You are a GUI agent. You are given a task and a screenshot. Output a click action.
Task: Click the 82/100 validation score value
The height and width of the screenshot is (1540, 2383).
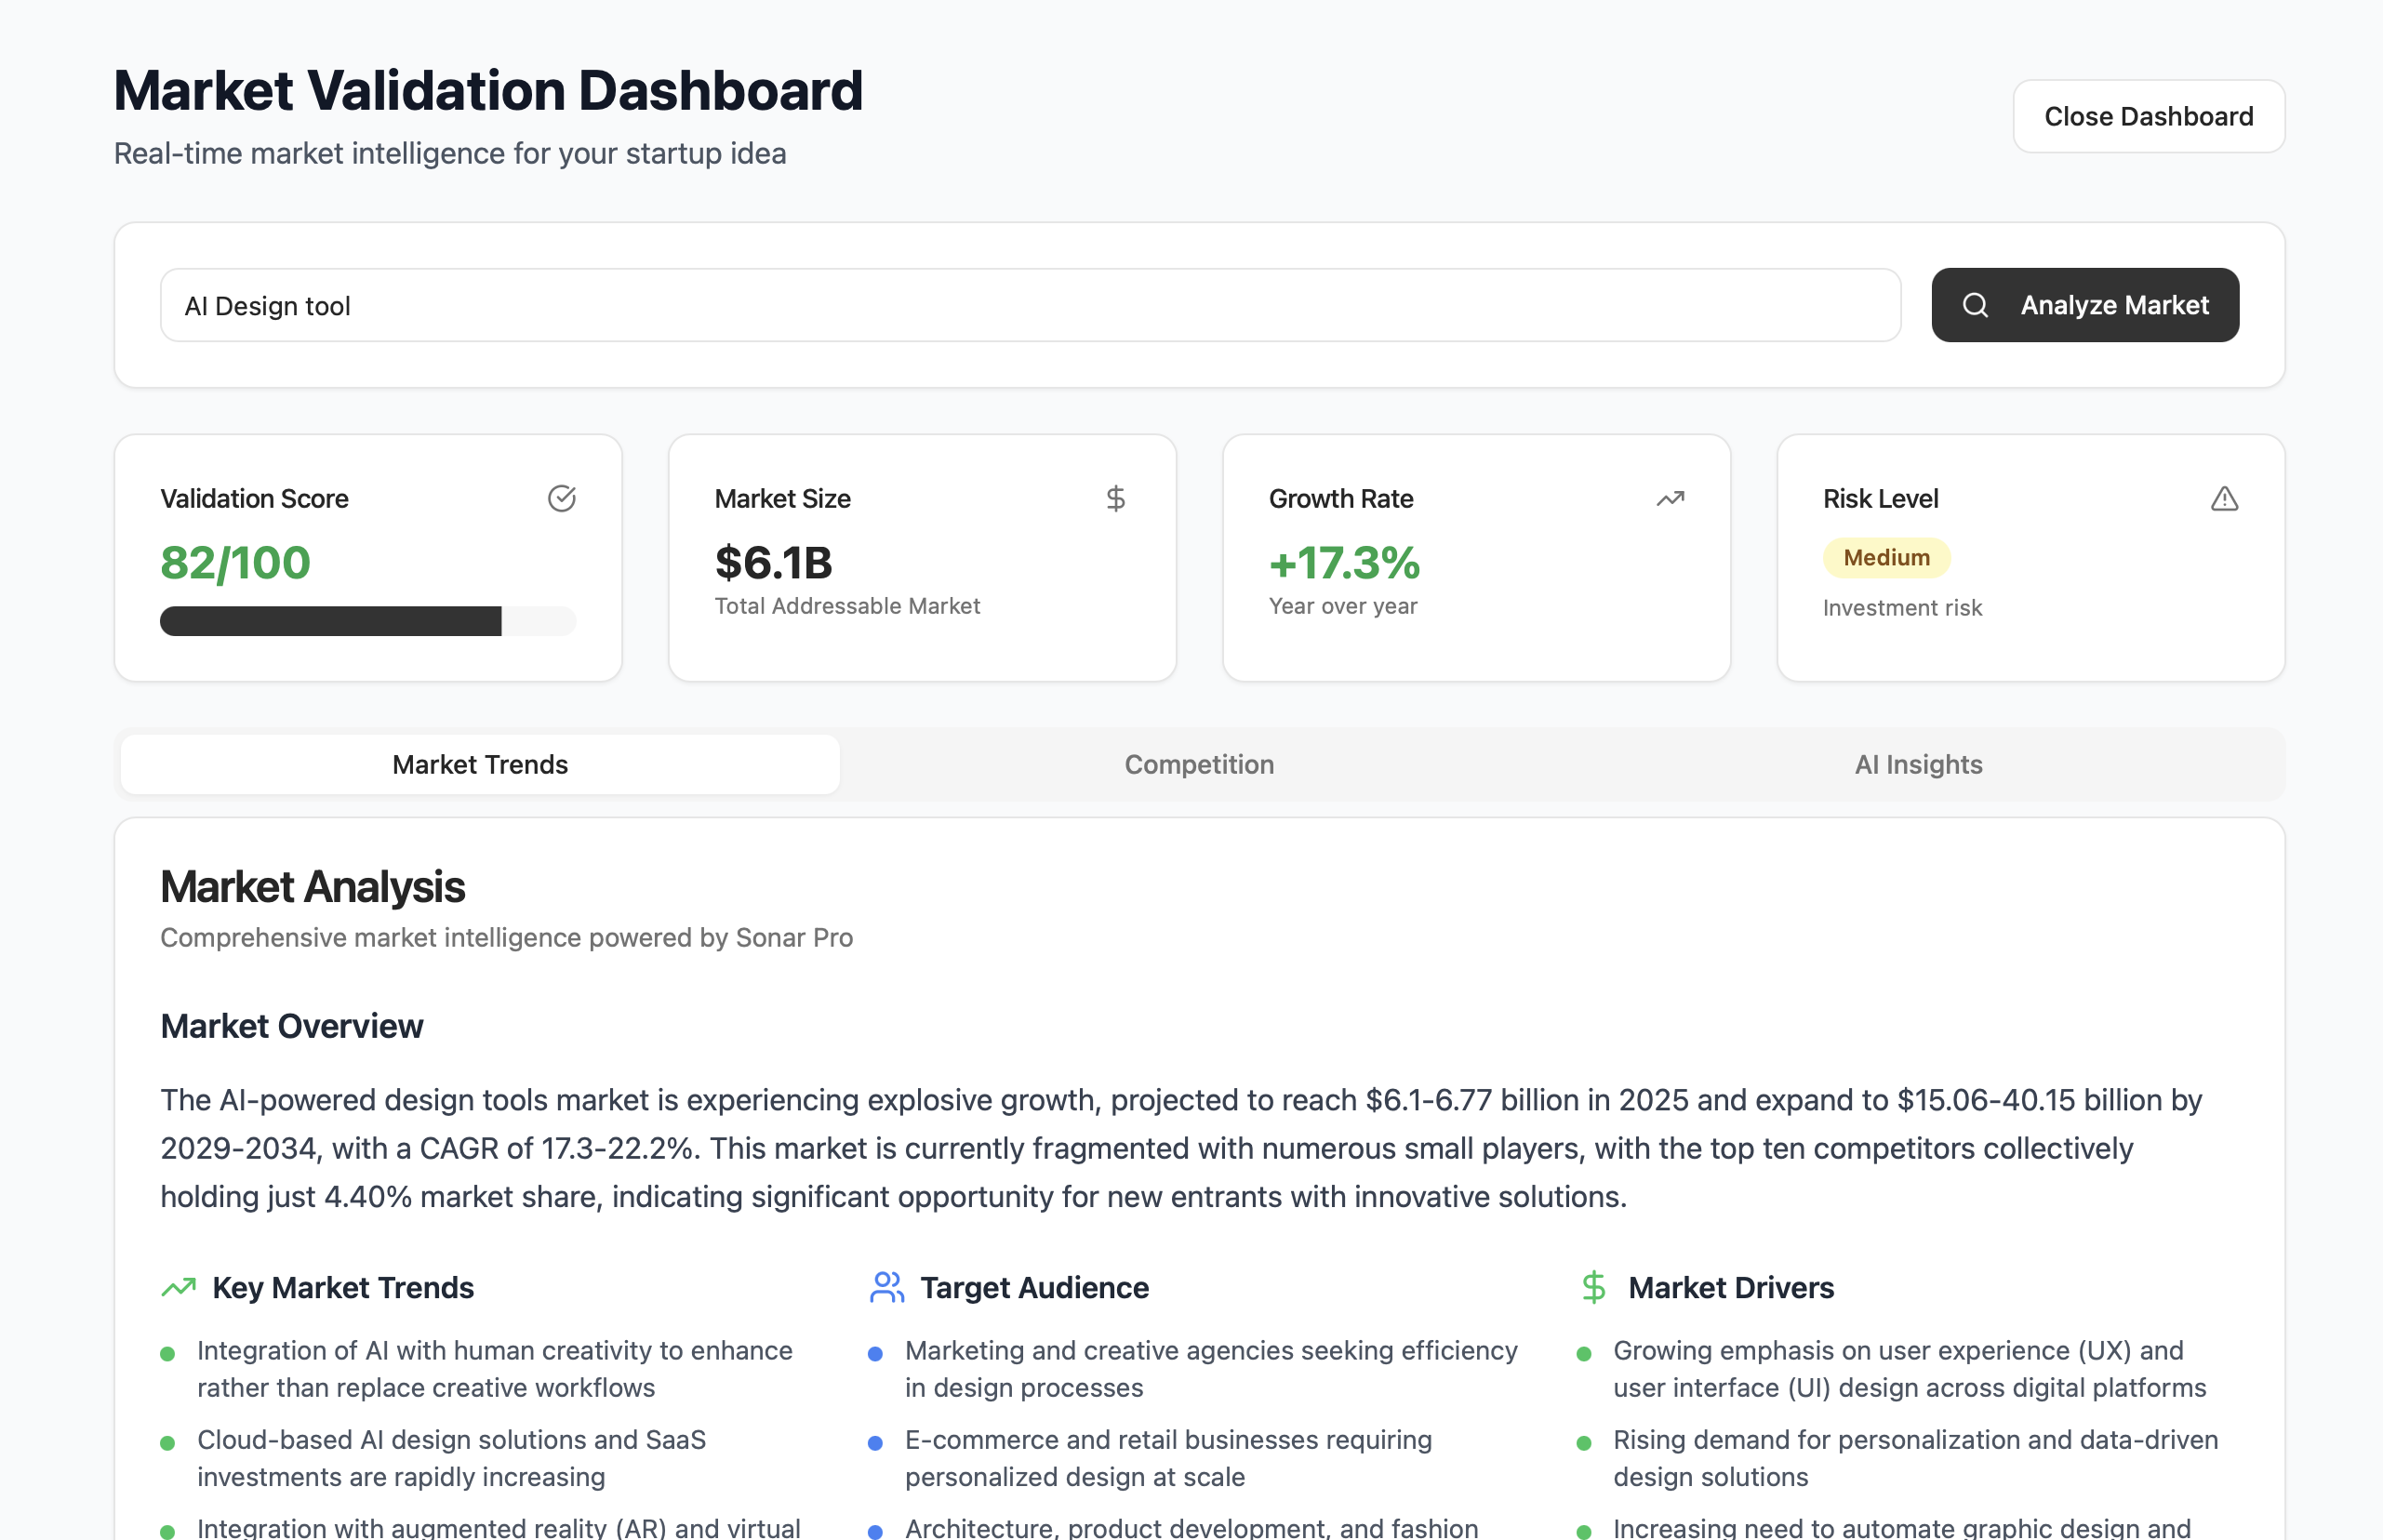(235, 563)
